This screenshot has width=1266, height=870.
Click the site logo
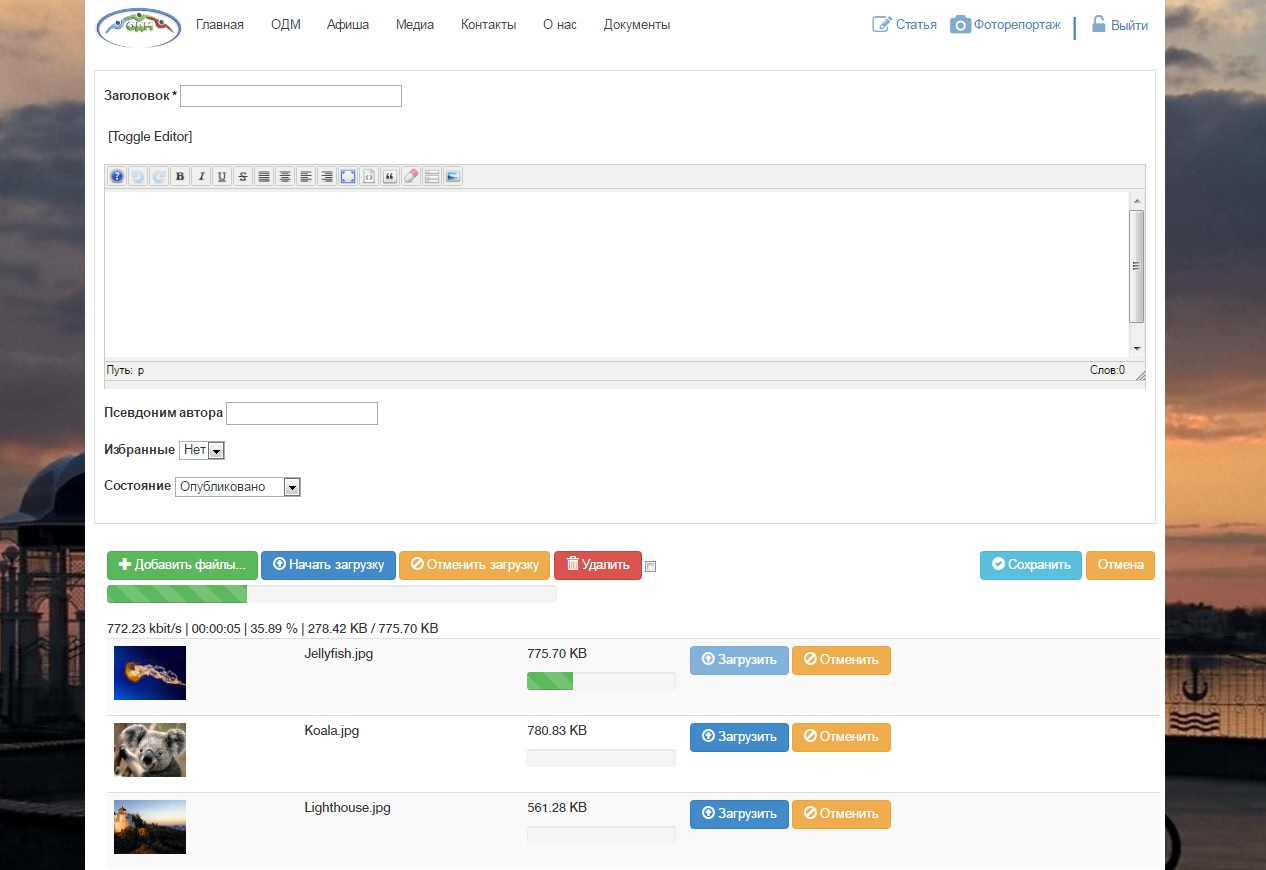tap(139, 26)
